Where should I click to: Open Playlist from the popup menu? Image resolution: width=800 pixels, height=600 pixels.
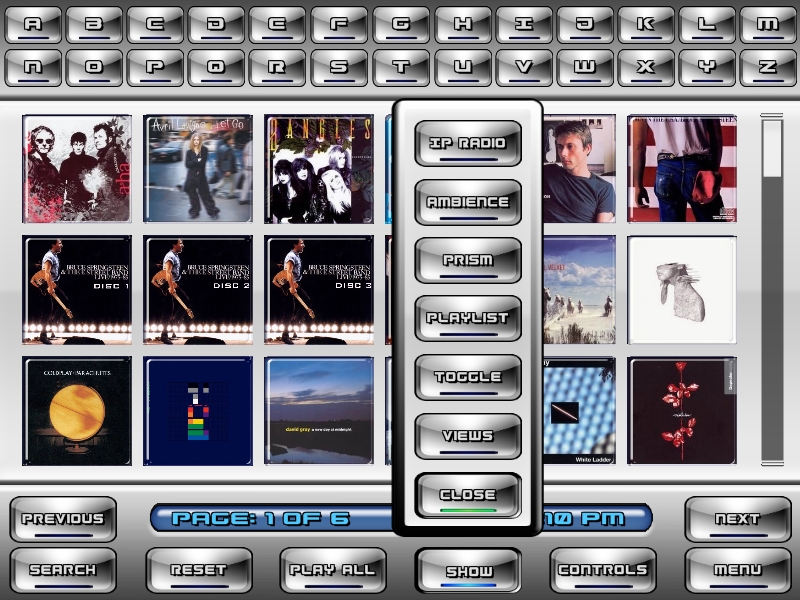click(468, 318)
